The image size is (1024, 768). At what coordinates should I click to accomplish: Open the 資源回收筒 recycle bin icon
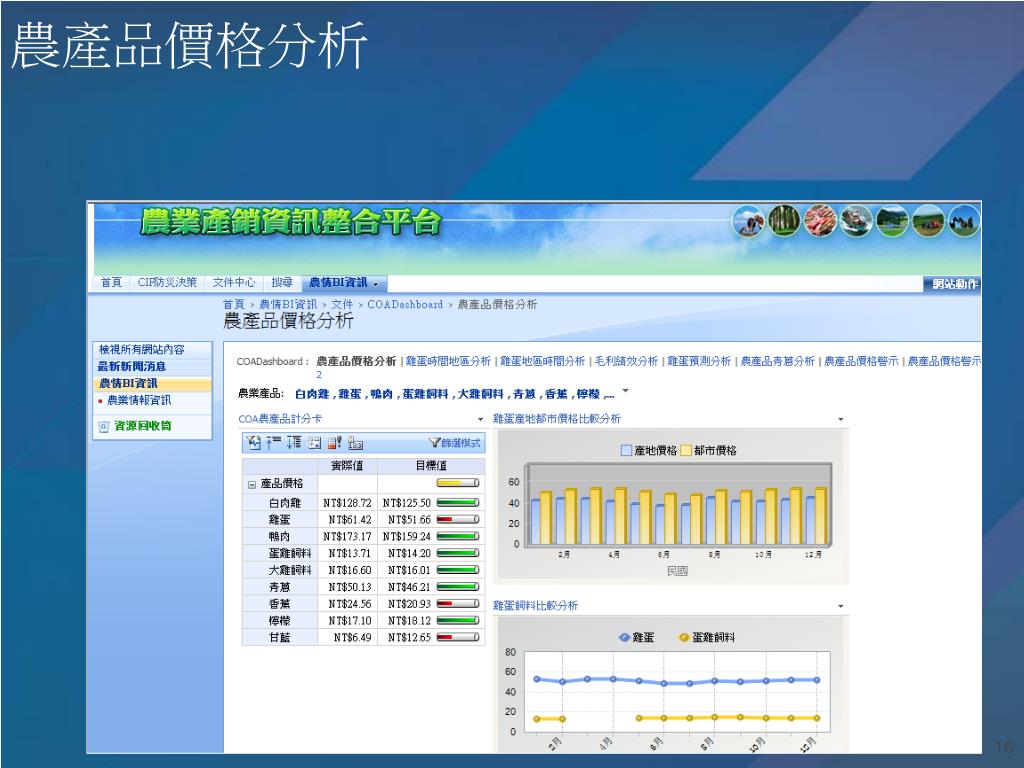103,426
